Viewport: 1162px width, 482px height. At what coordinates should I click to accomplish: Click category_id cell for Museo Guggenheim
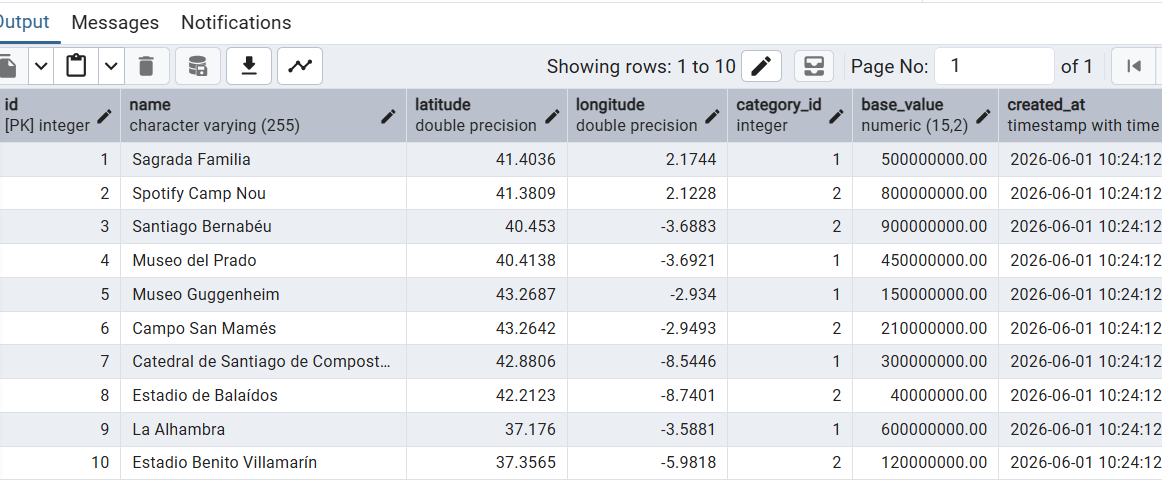click(789, 294)
